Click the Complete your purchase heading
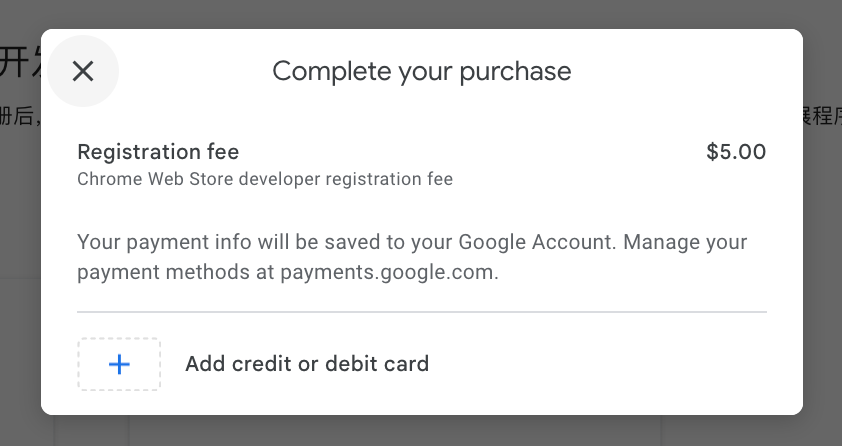 point(422,71)
